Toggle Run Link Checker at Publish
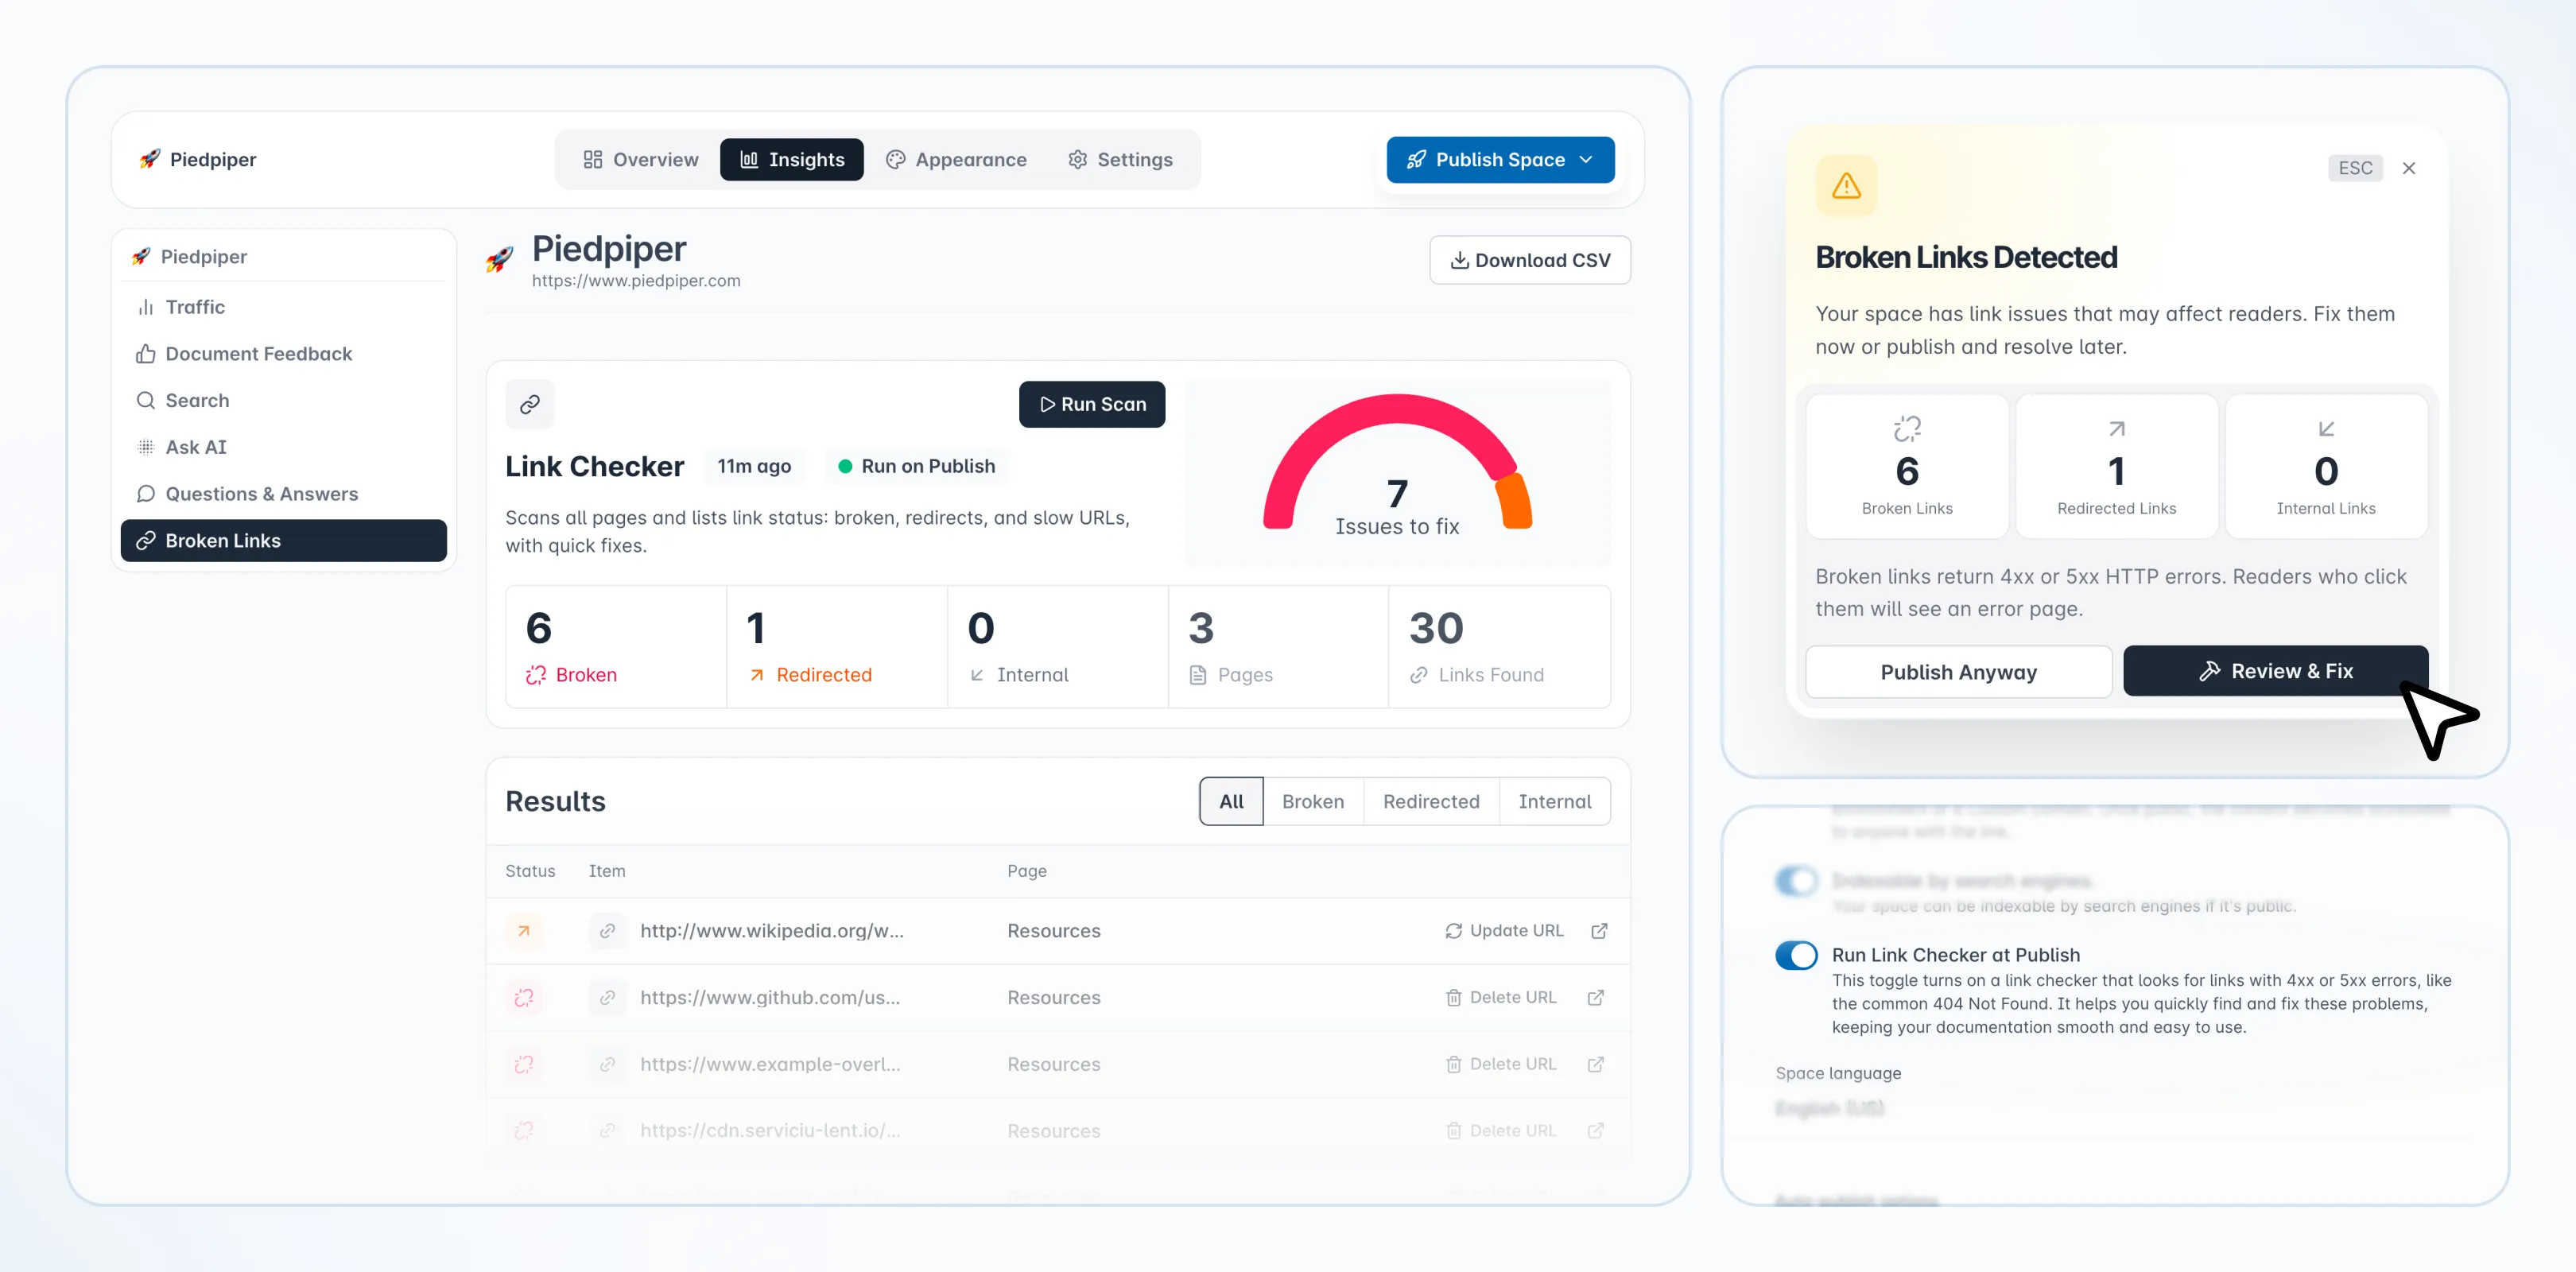2576x1272 pixels. click(x=1796, y=955)
